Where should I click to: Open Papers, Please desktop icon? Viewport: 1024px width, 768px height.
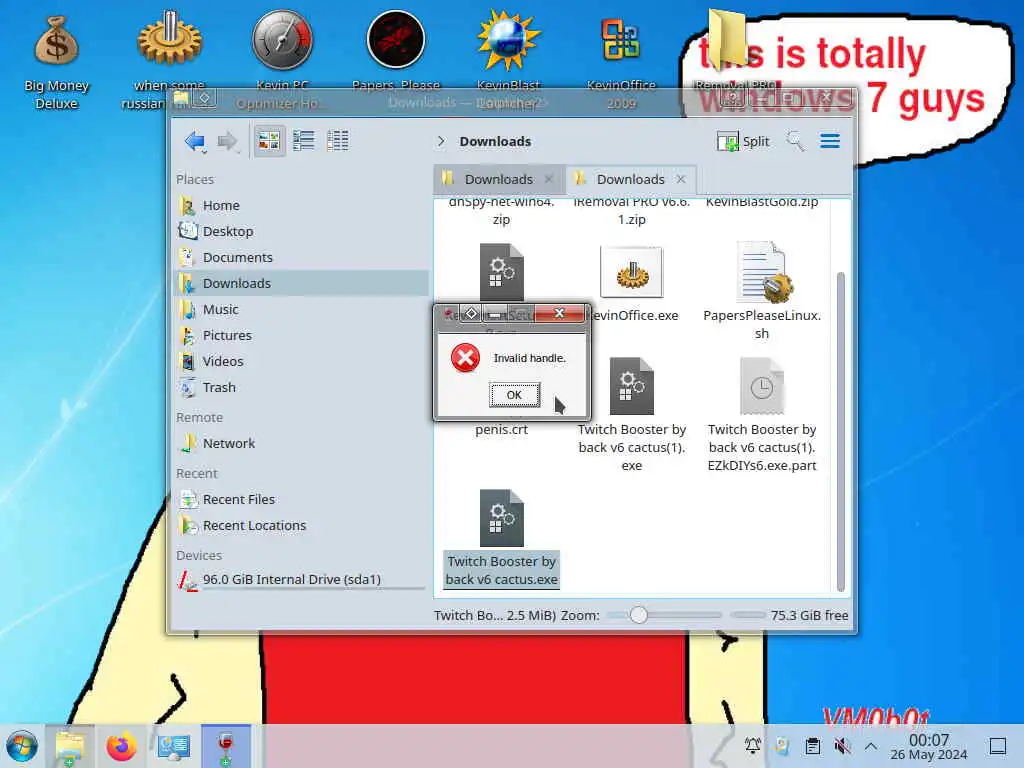pos(396,52)
